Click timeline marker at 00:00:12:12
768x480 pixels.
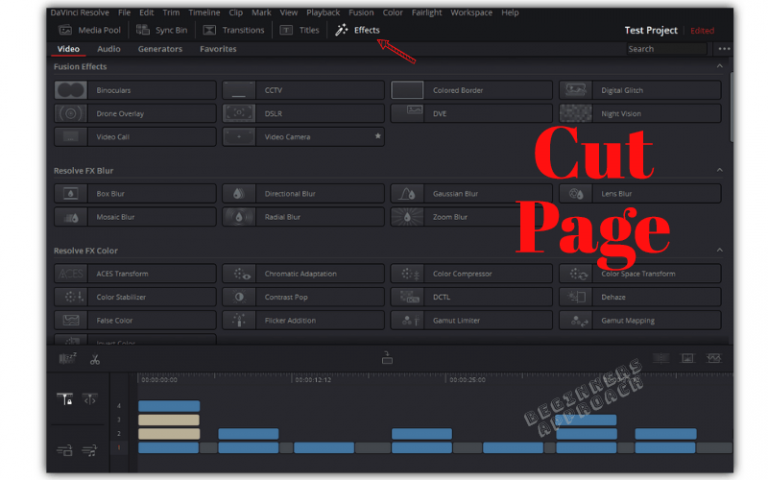pyautogui.click(x=312, y=380)
